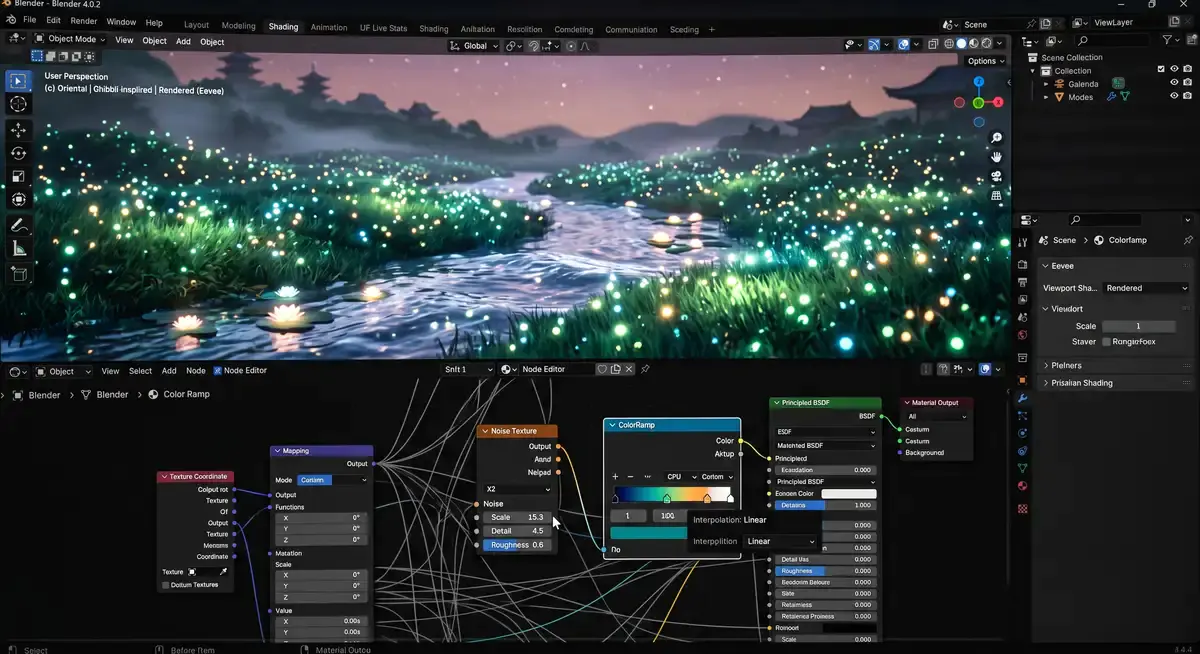Open the File menu
Image resolution: width=1200 pixels, height=654 pixels.
click(x=29, y=21)
